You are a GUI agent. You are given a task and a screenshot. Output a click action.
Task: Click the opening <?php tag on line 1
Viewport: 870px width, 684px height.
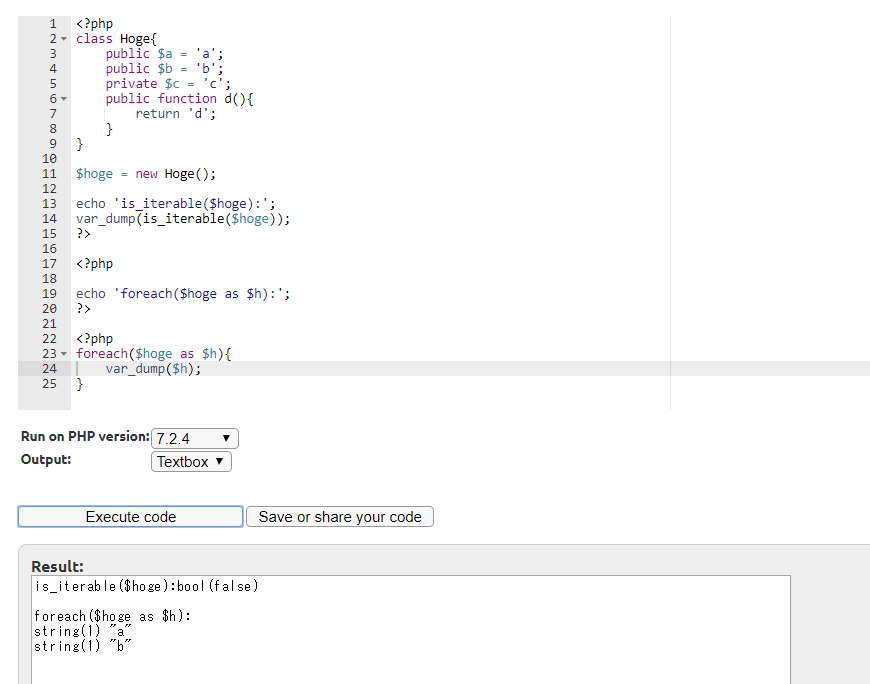click(x=94, y=23)
